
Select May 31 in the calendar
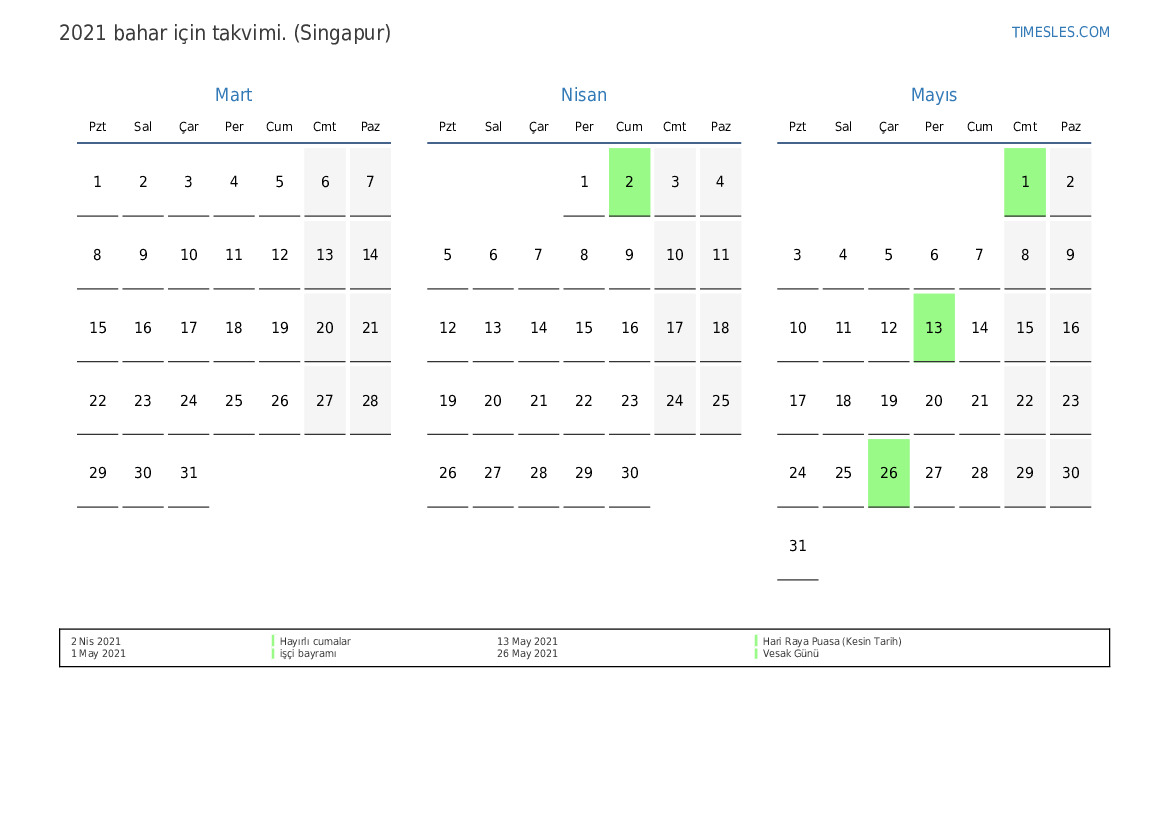797,546
